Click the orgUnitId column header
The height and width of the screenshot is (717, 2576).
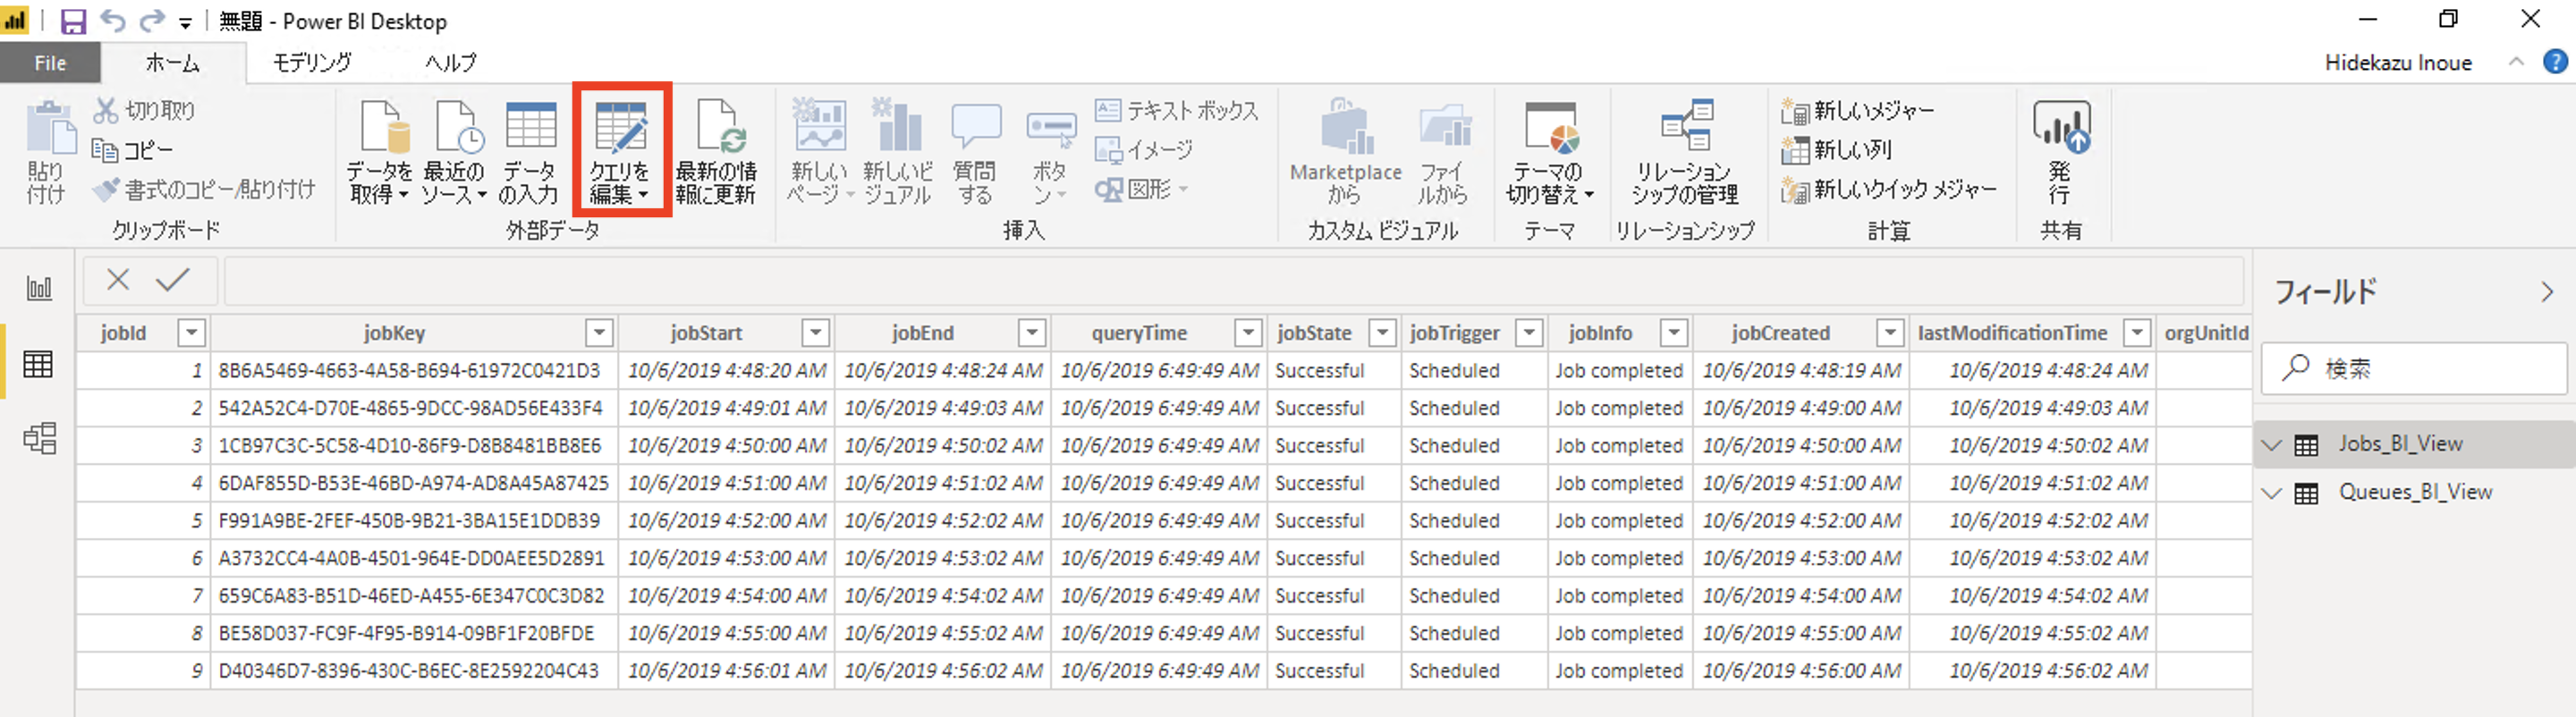(x=2206, y=333)
